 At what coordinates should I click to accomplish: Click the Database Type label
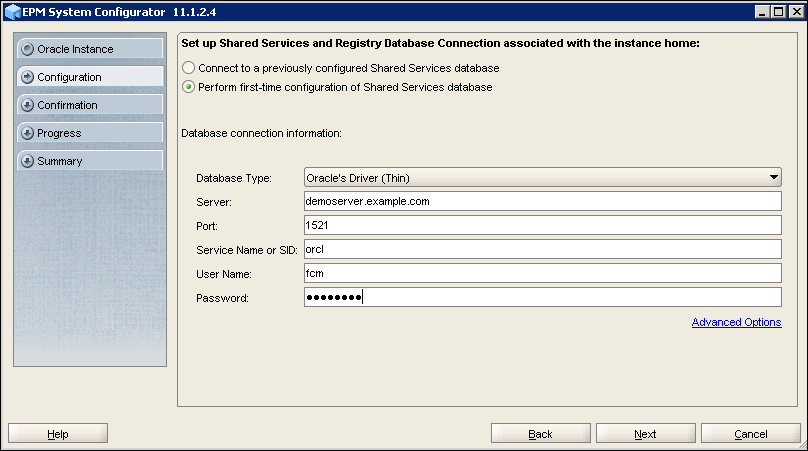(234, 178)
